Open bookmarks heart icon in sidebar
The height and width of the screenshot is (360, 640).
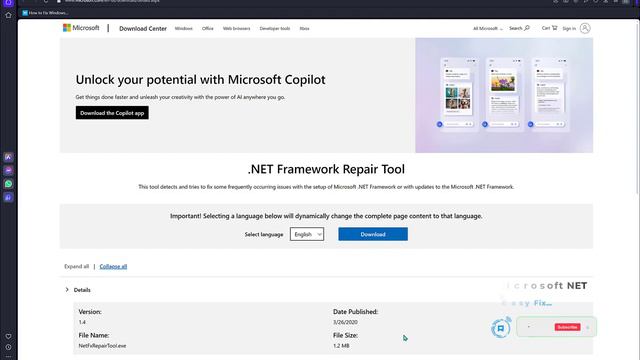[8, 336]
